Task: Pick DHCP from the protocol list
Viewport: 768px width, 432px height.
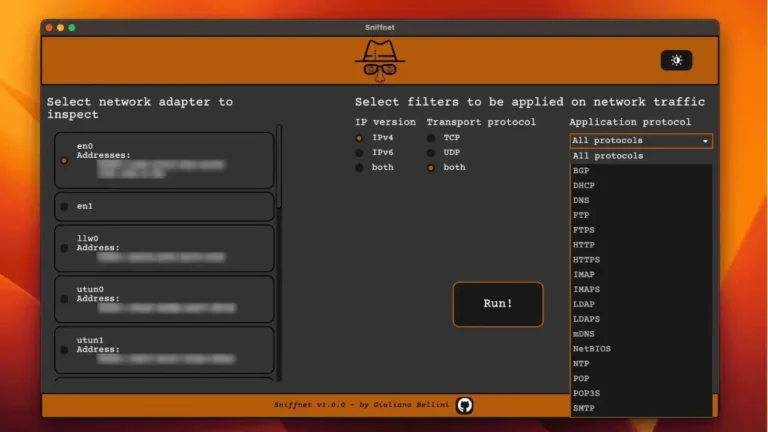Action: (641, 186)
